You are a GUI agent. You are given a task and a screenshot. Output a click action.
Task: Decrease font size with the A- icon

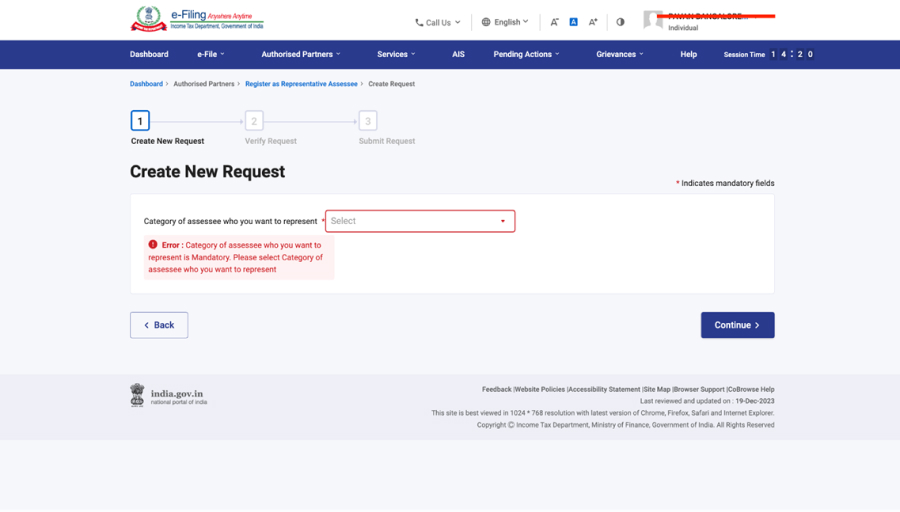point(554,22)
